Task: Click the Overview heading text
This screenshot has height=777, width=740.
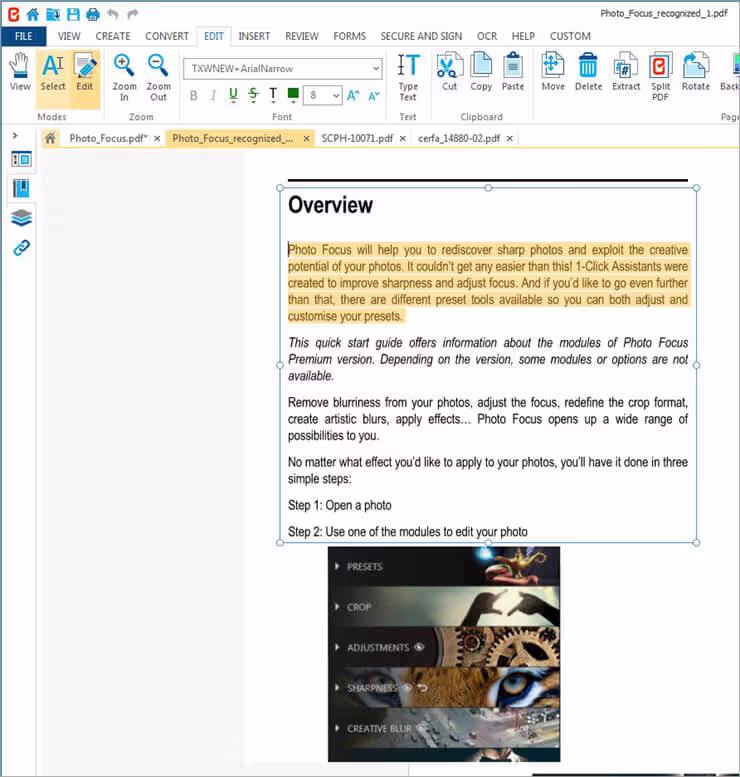Action: point(330,205)
